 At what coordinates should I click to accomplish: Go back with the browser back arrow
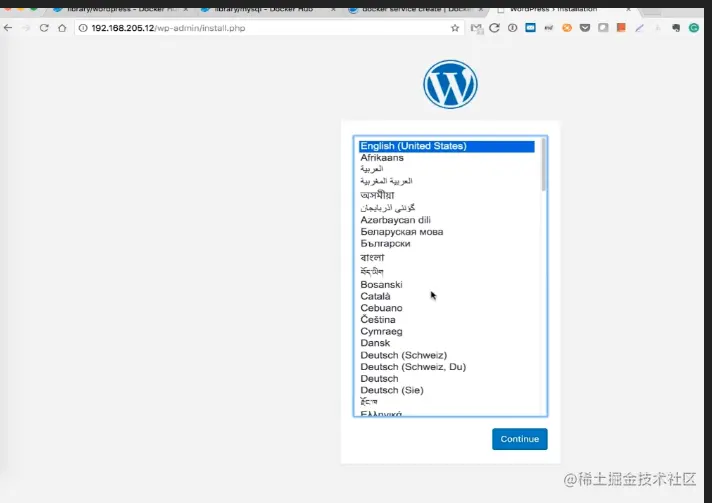[x=8, y=28]
